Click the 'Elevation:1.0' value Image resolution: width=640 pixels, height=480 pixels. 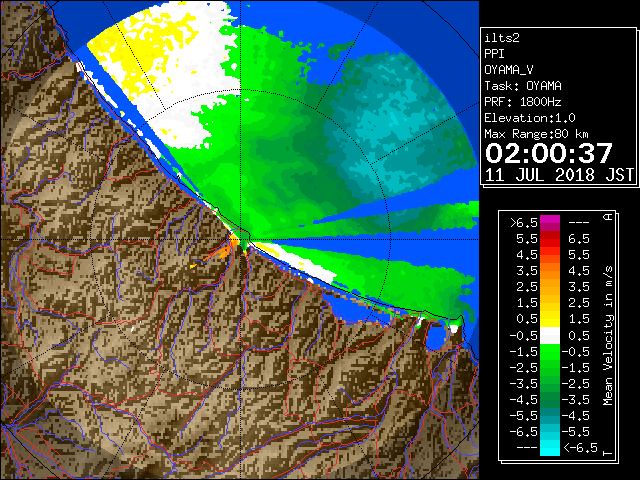(x=530, y=118)
